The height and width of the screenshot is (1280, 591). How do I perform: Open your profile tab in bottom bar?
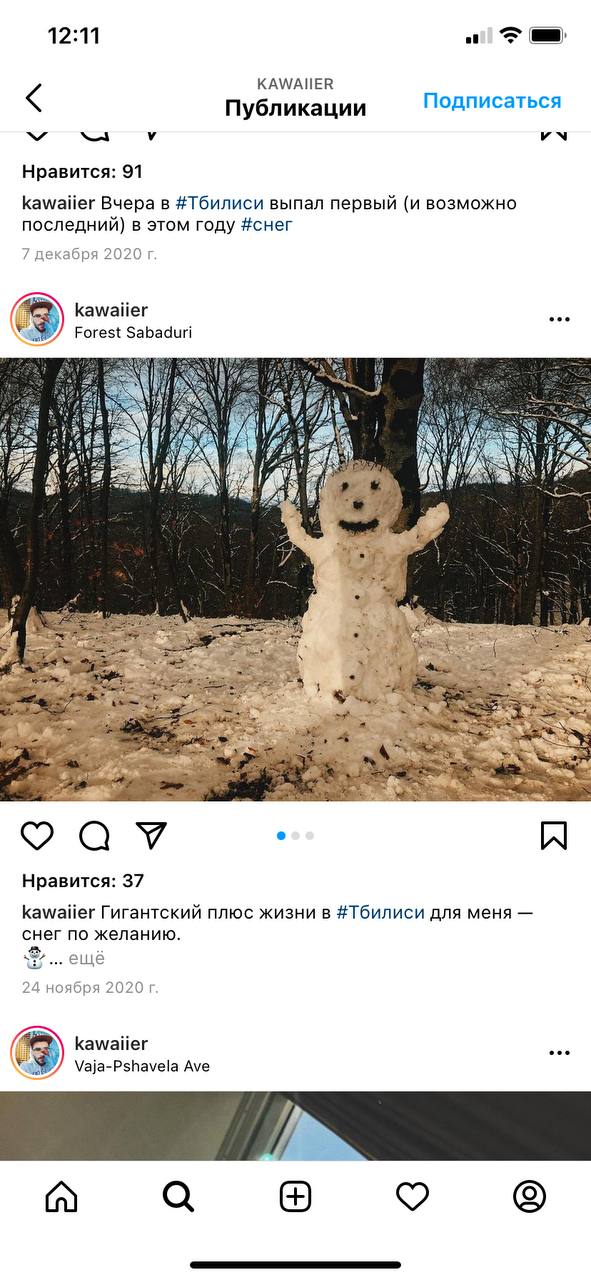(x=529, y=1196)
